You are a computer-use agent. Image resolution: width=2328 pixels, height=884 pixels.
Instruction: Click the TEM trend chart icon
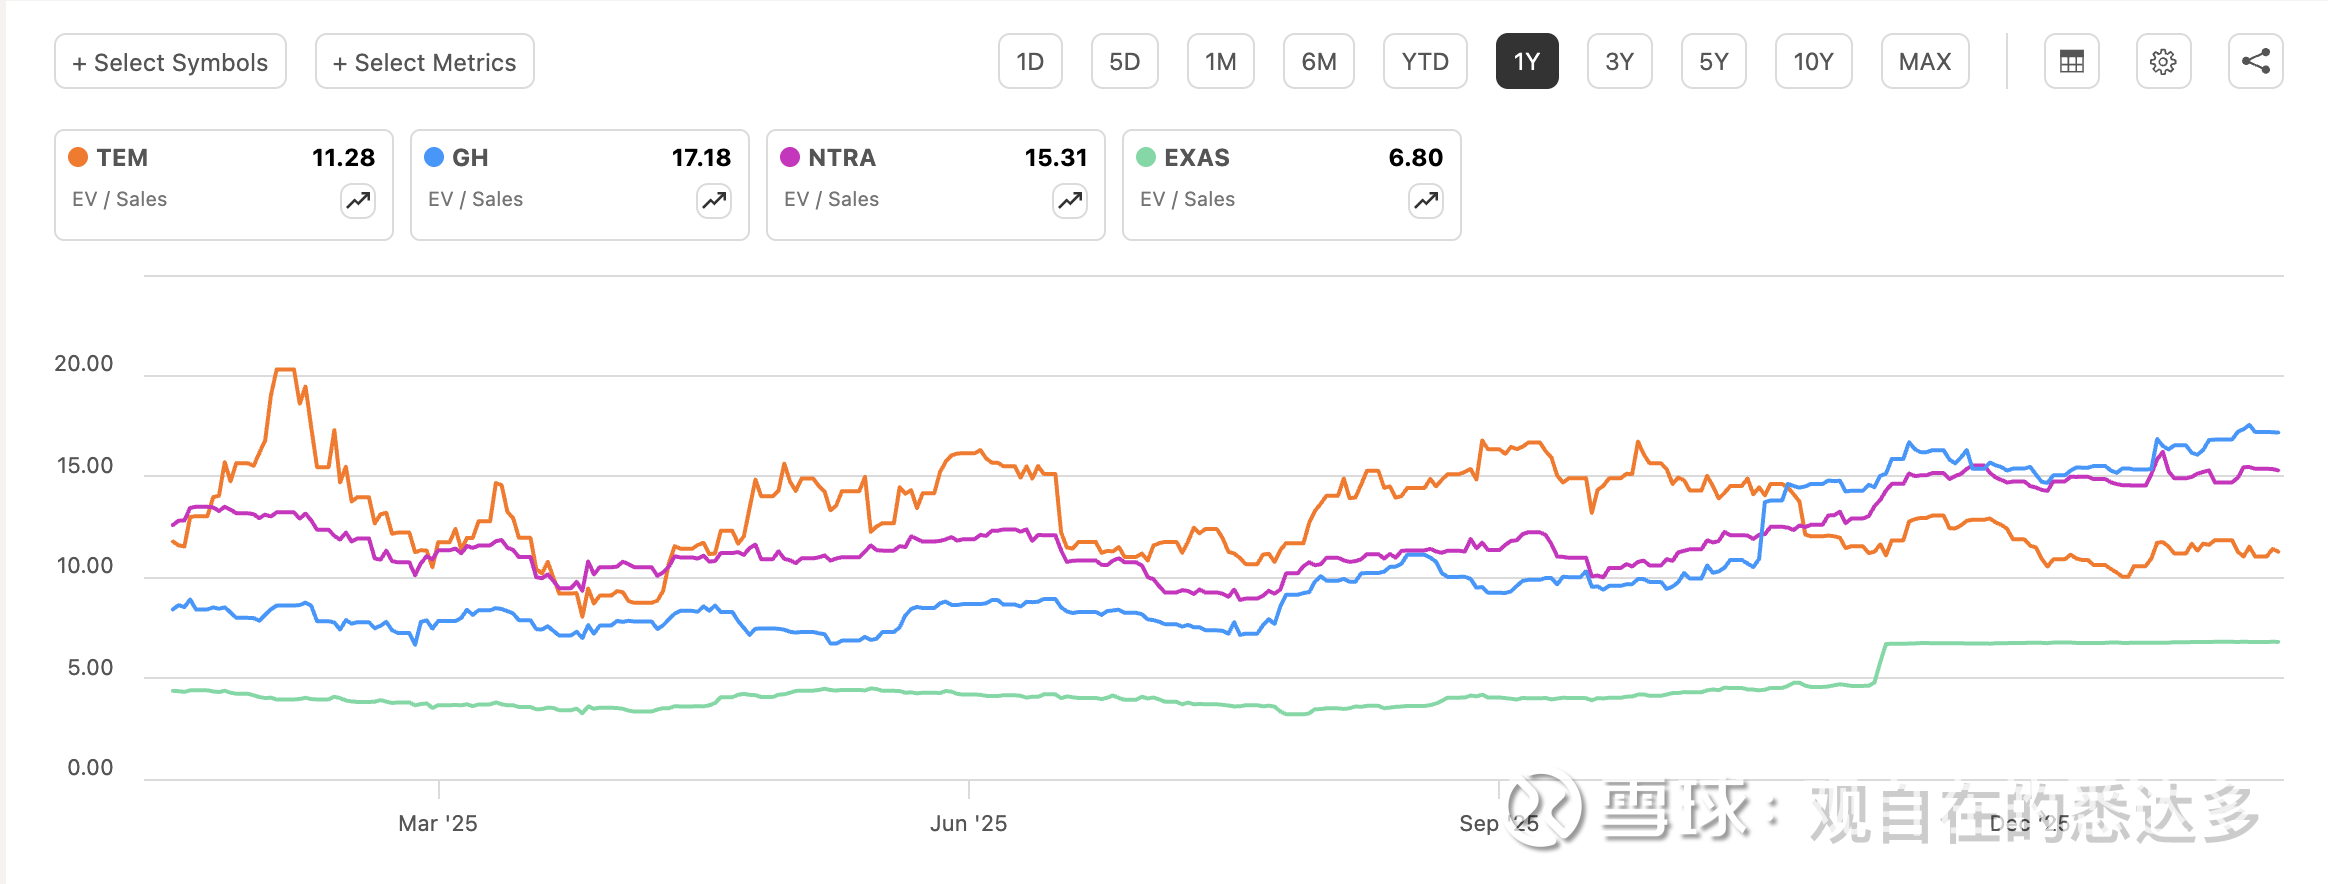point(358,201)
